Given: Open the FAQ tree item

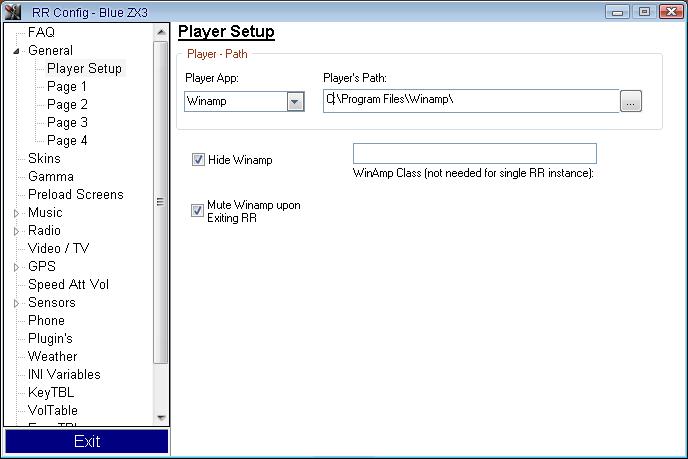Looking at the screenshot, I should click(x=41, y=33).
